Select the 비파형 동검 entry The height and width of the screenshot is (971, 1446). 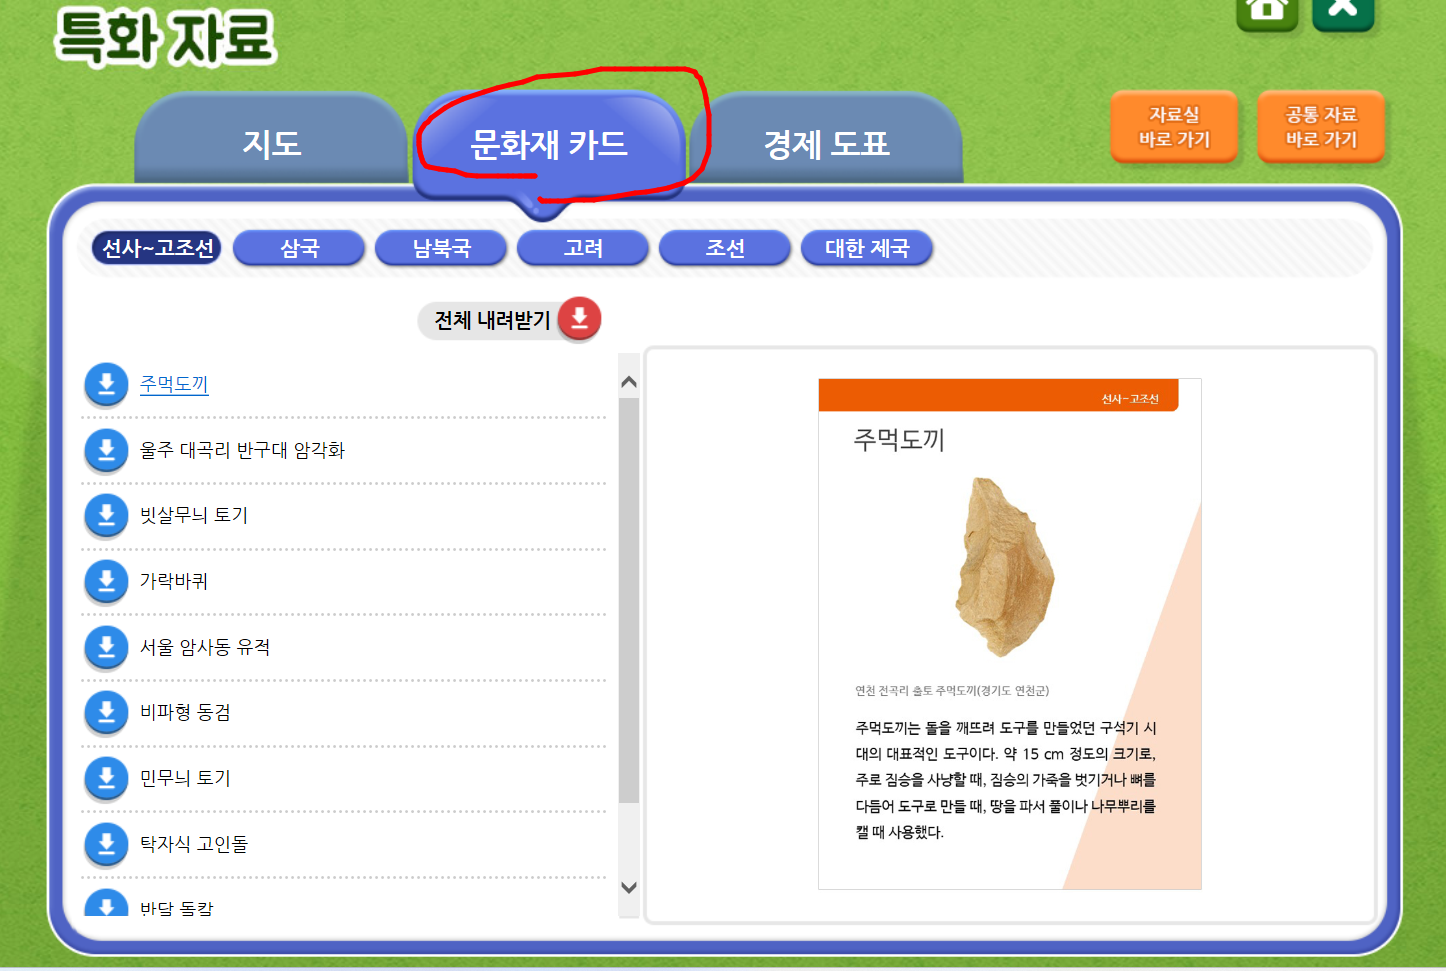[x=186, y=712]
